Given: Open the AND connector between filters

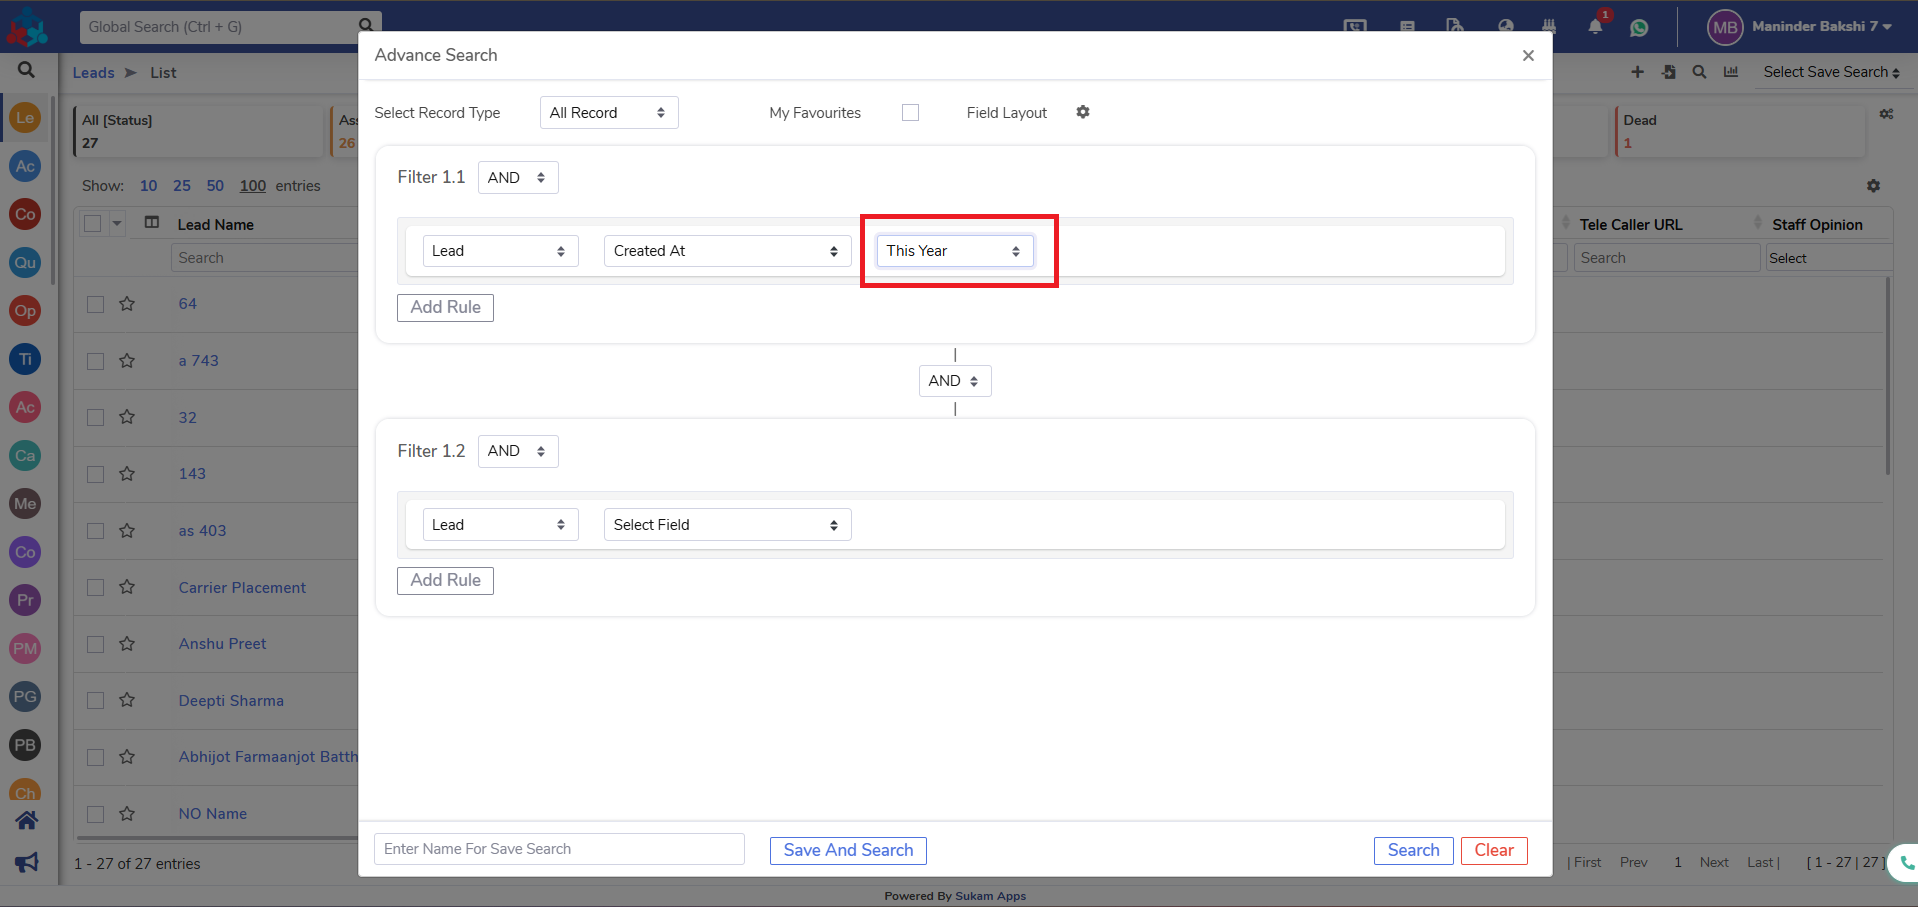Looking at the screenshot, I should coord(955,381).
